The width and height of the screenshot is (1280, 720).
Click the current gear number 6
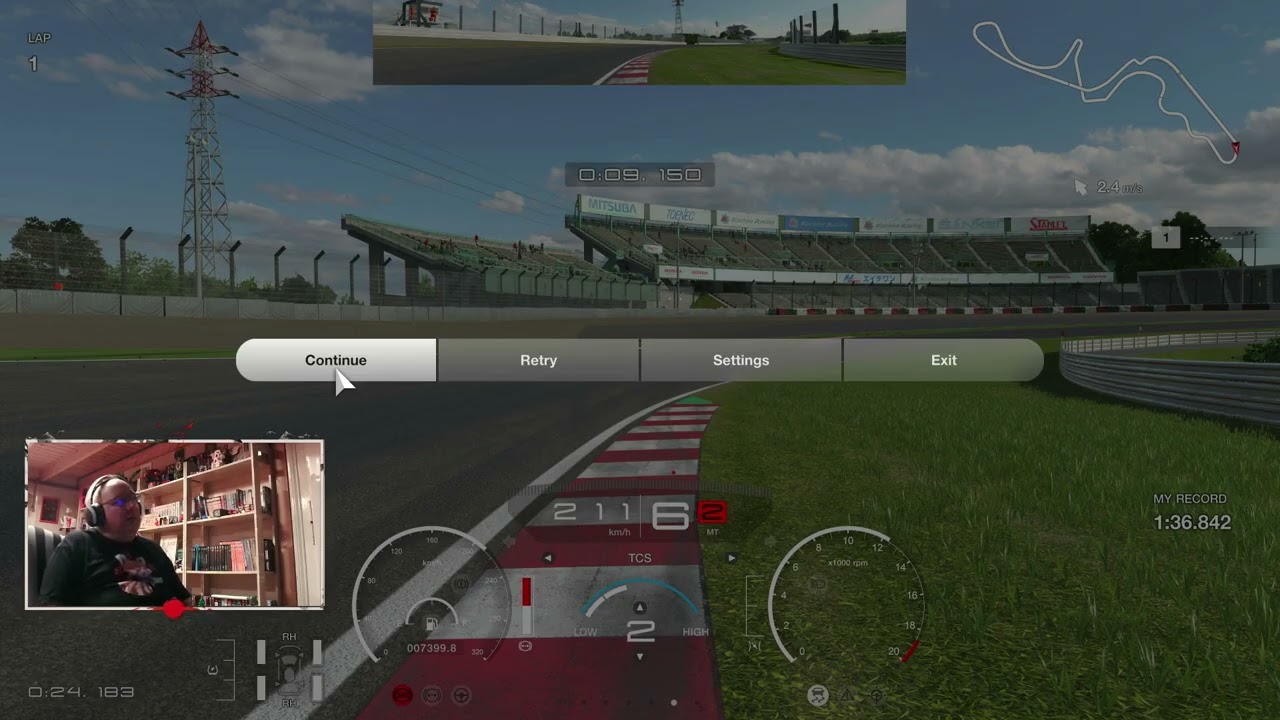pos(671,516)
